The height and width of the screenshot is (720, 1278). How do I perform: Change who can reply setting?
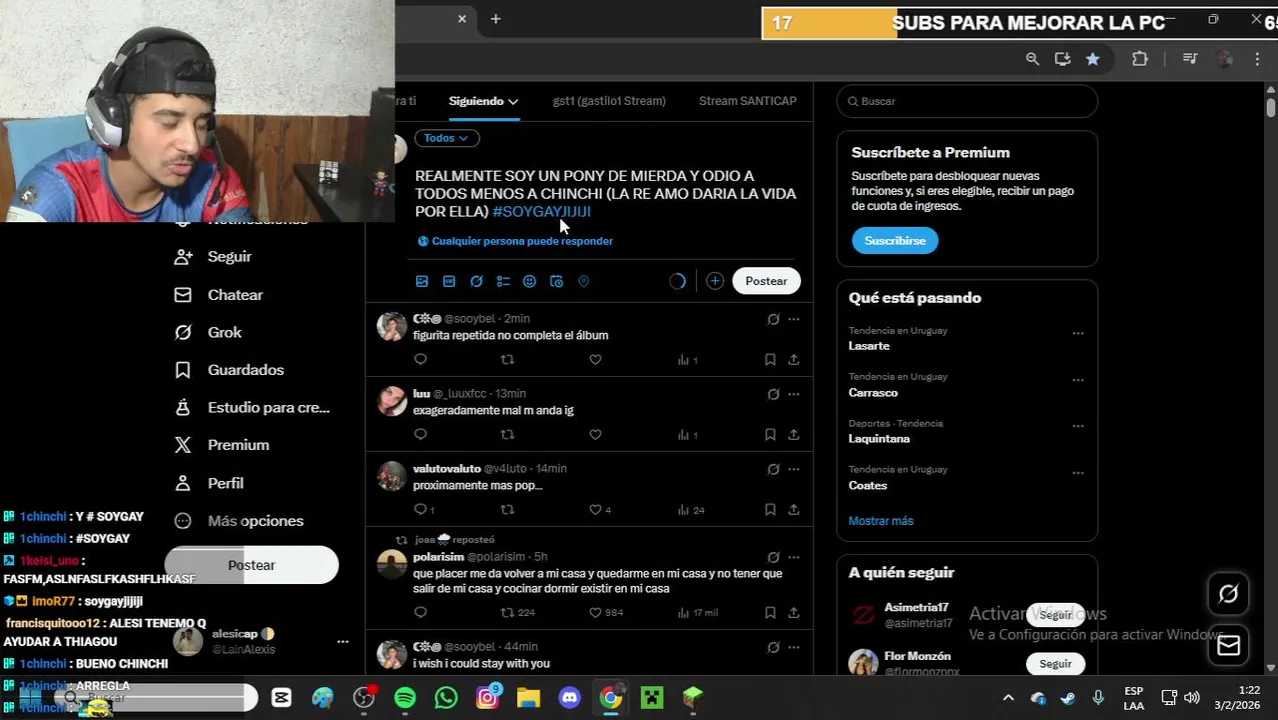coord(515,241)
